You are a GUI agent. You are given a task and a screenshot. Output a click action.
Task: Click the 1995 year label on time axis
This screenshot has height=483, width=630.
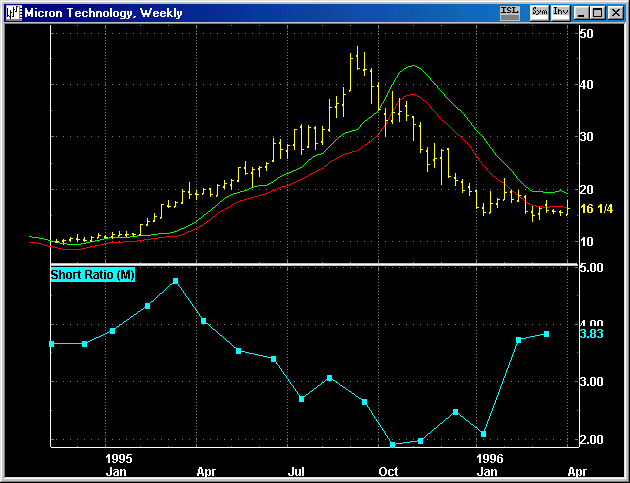point(119,458)
